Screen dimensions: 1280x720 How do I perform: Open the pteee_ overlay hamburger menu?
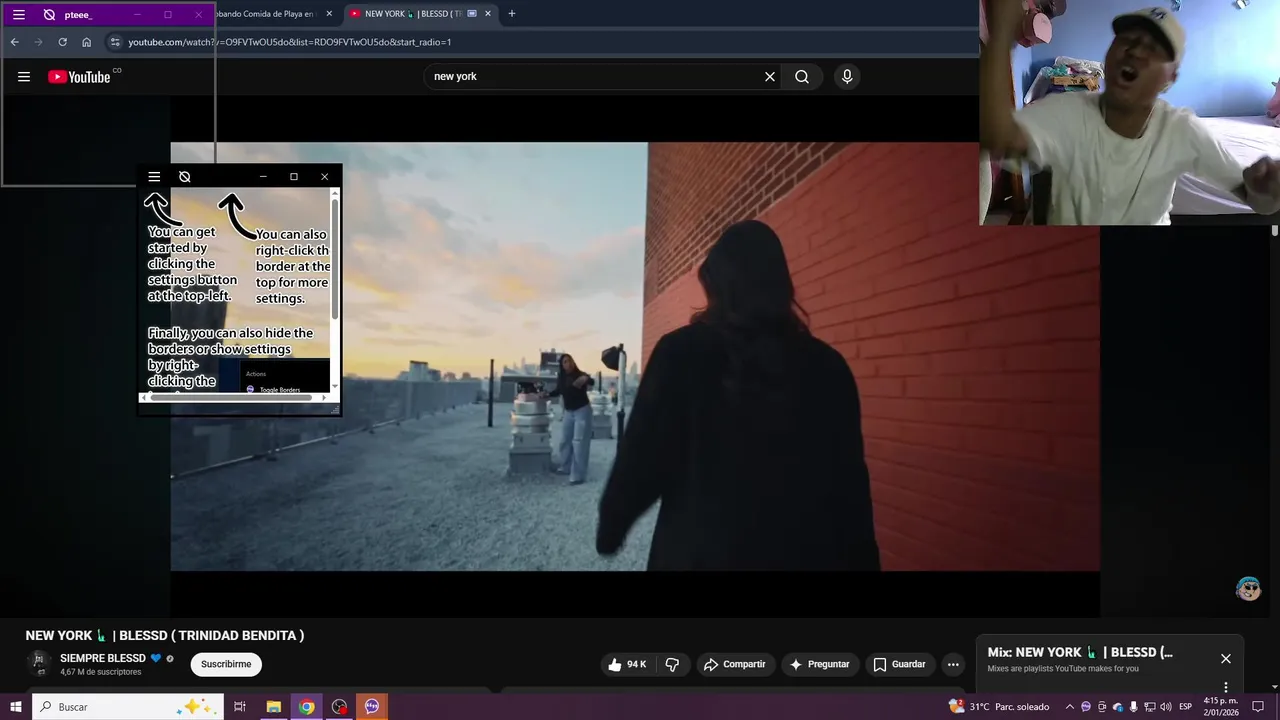pyautogui.click(x=18, y=15)
